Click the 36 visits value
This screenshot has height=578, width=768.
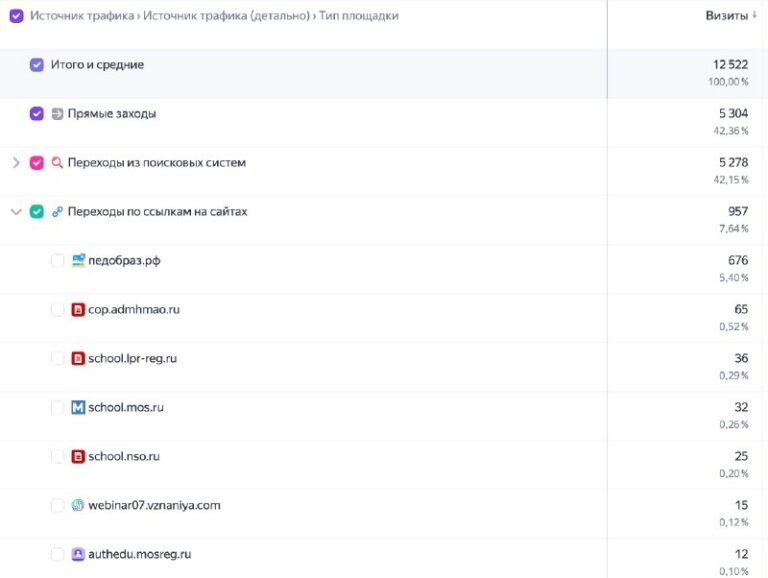pyautogui.click(x=741, y=359)
